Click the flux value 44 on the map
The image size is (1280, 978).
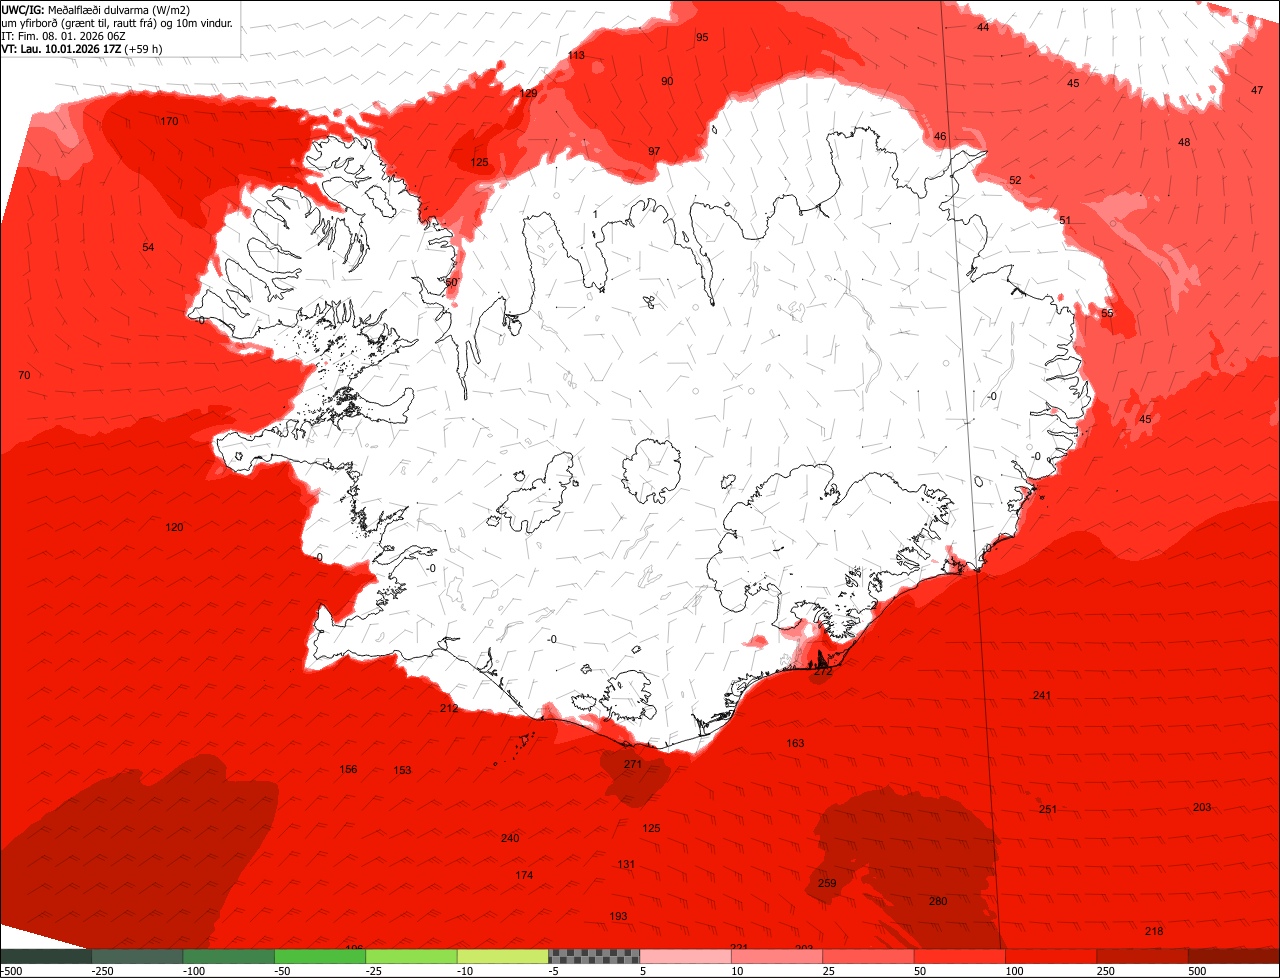[x=983, y=27]
